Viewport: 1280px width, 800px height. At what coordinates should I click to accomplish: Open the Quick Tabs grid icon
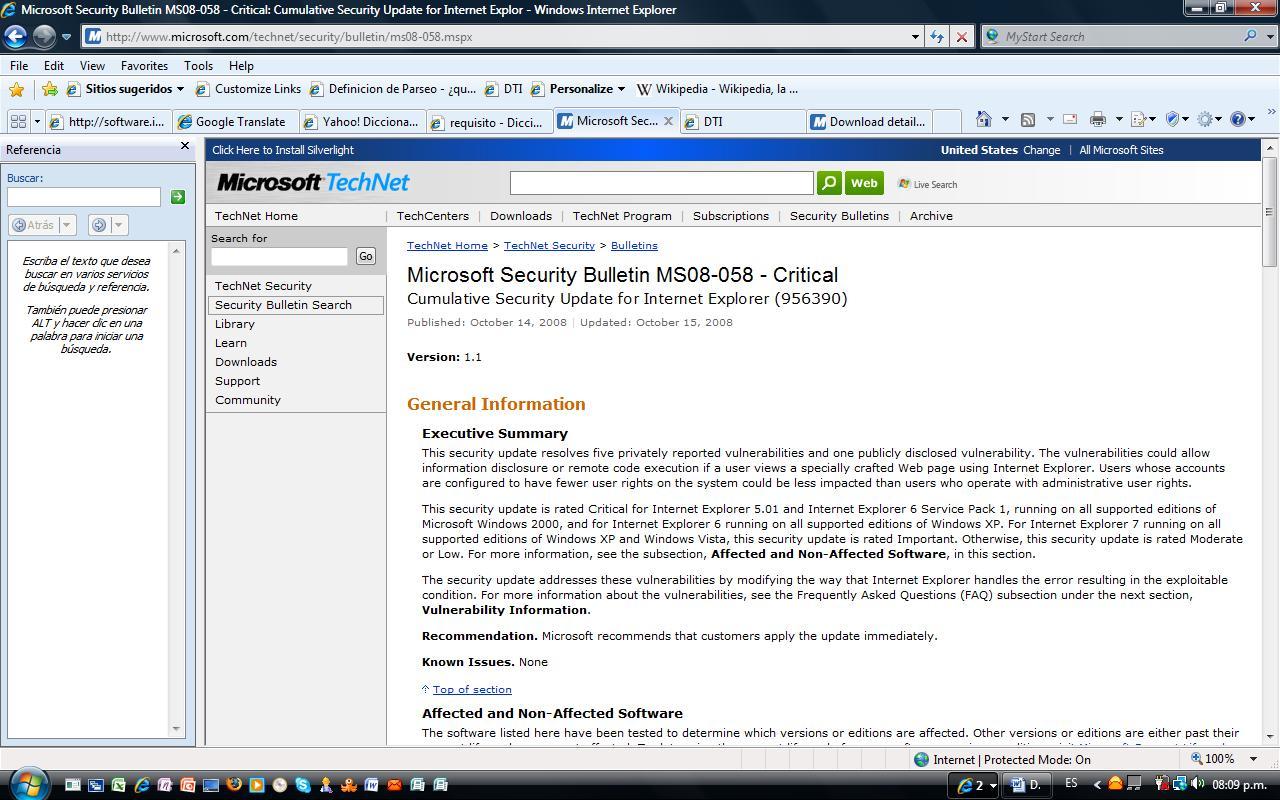coord(18,121)
